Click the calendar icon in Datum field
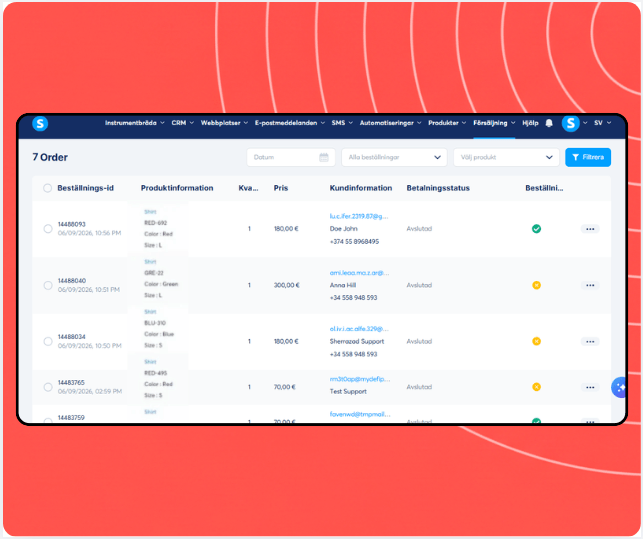Viewport: 643px width, 539px height. 324,157
